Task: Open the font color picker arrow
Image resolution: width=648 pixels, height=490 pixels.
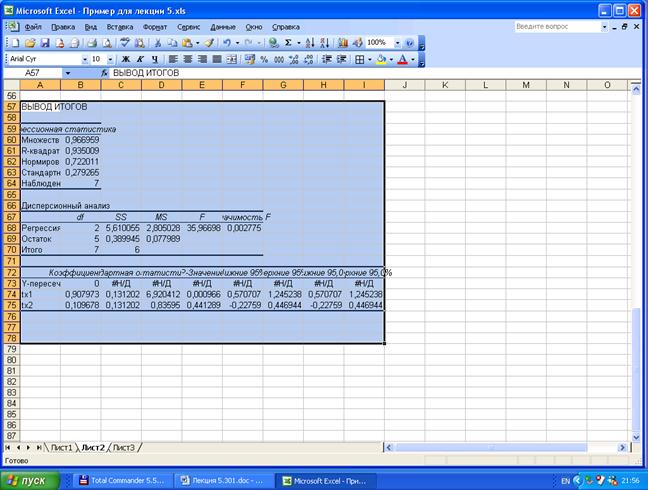Action: 413,59
